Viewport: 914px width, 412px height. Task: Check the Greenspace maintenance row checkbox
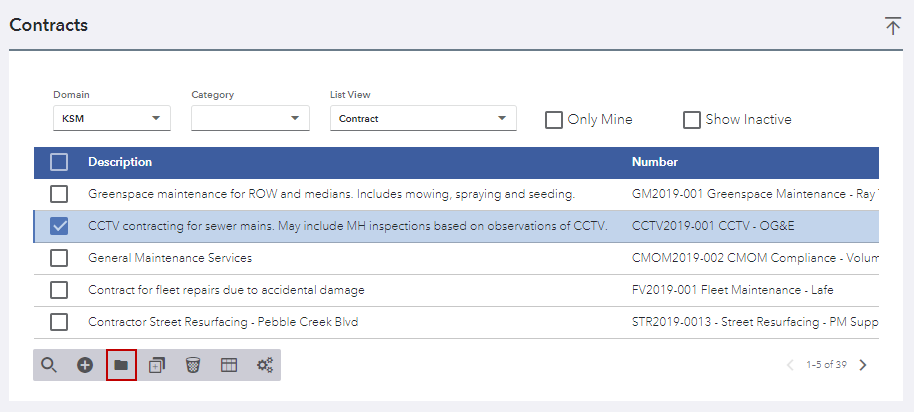pos(59,194)
